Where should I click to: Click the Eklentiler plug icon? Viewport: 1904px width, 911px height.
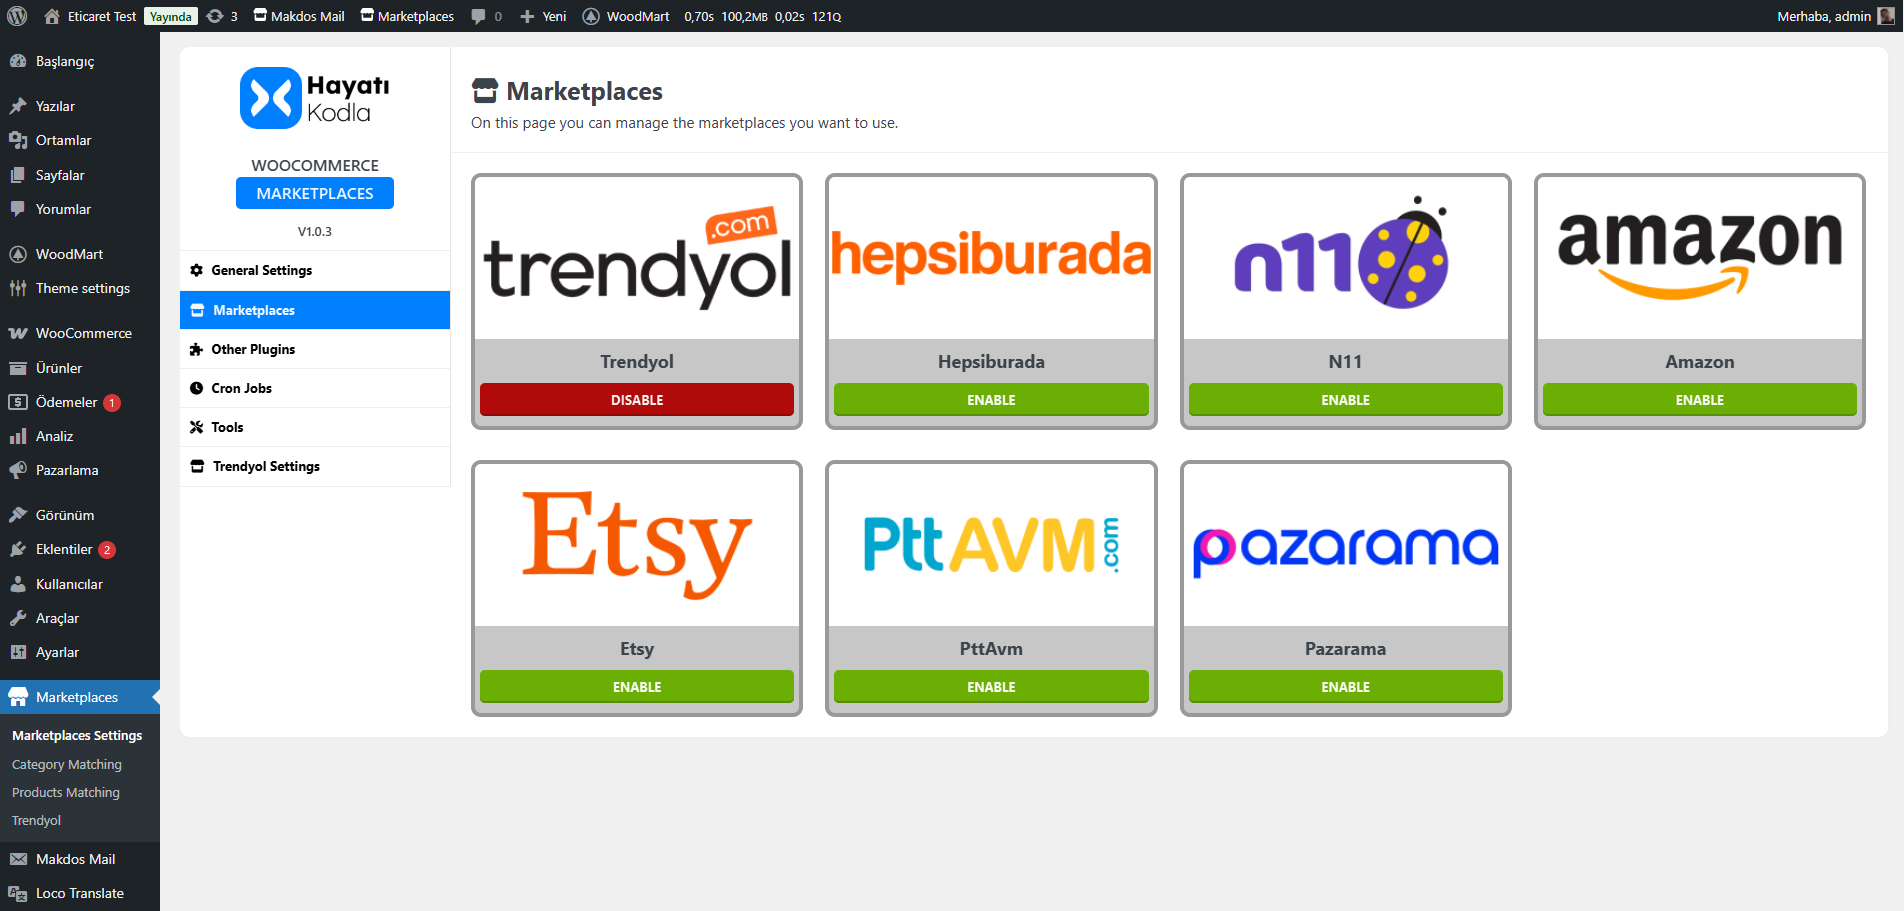[x=18, y=549]
